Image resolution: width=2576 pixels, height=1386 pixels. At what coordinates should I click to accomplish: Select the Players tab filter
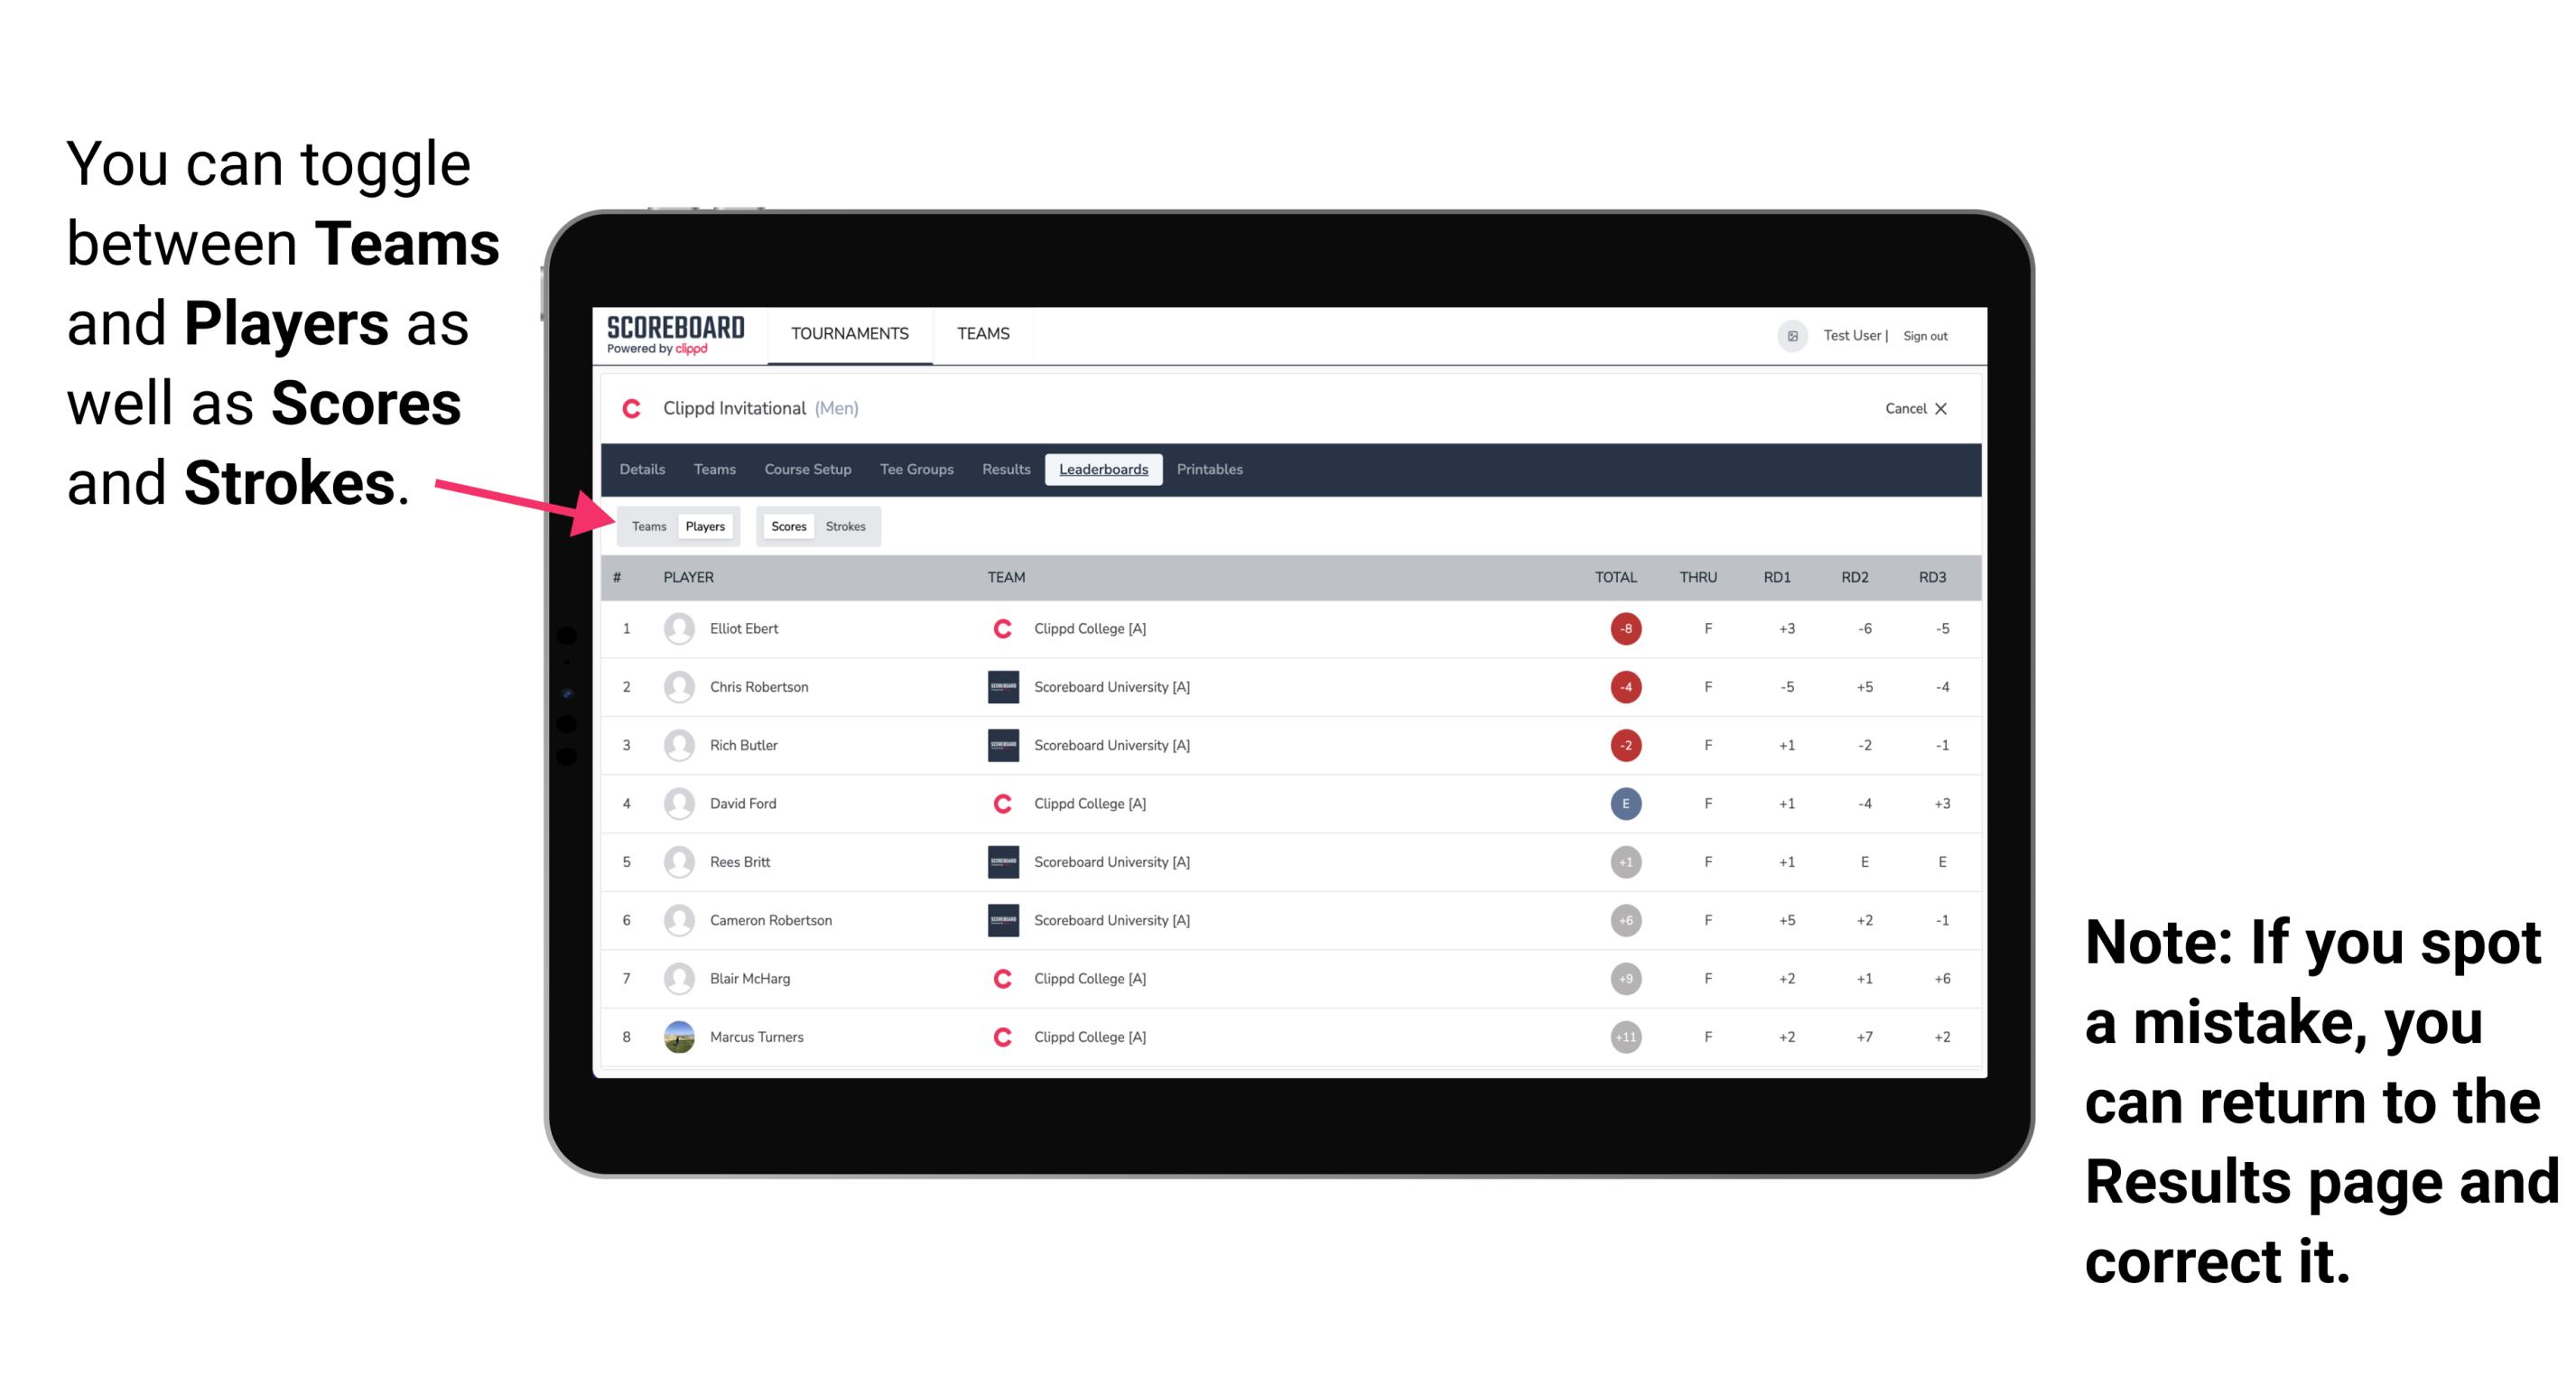(x=704, y=526)
